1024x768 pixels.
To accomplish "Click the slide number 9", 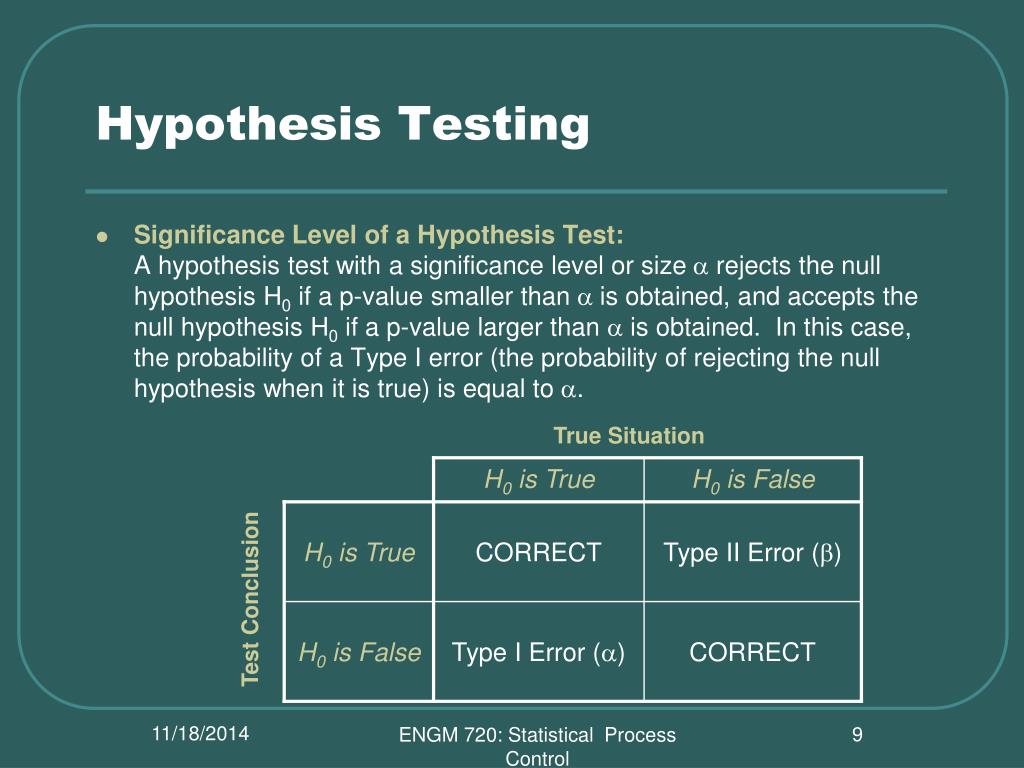I will click(857, 735).
